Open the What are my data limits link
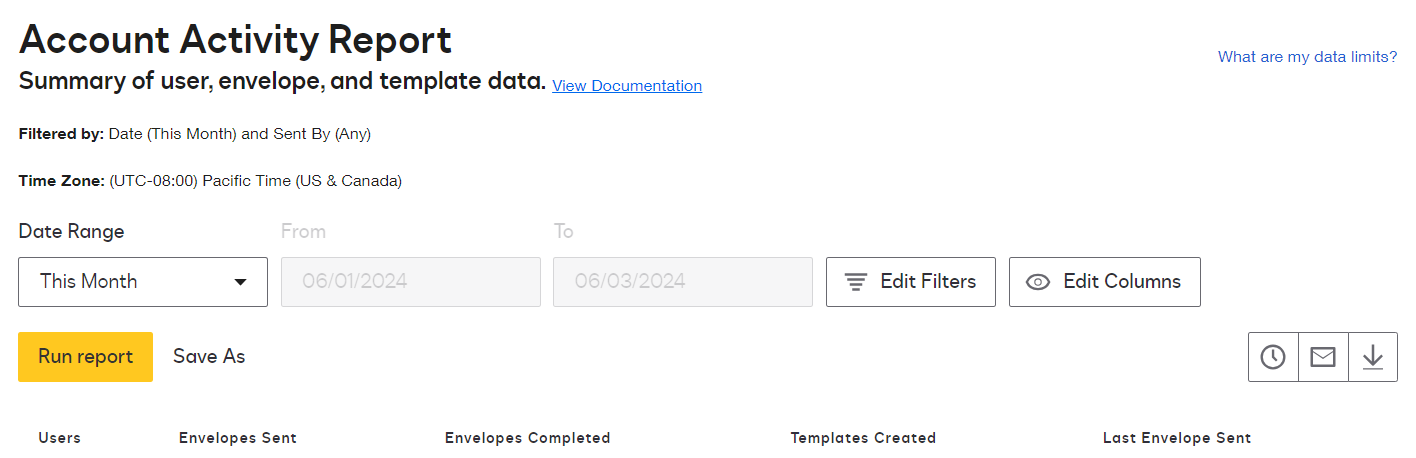Screen dimensions: 1416x458 pyautogui.click(x=1307, y=57)
